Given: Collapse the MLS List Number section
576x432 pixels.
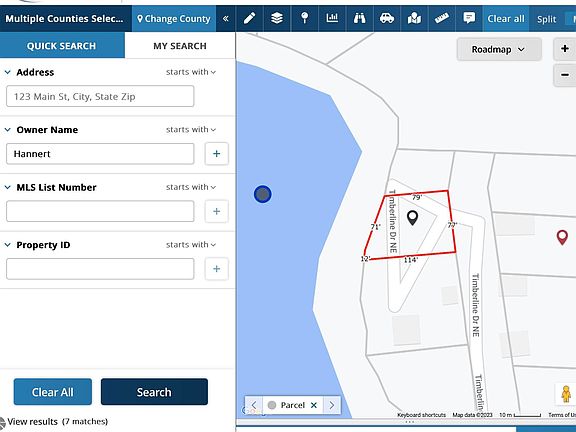Looking at the screenshot, I should [7, 187].
